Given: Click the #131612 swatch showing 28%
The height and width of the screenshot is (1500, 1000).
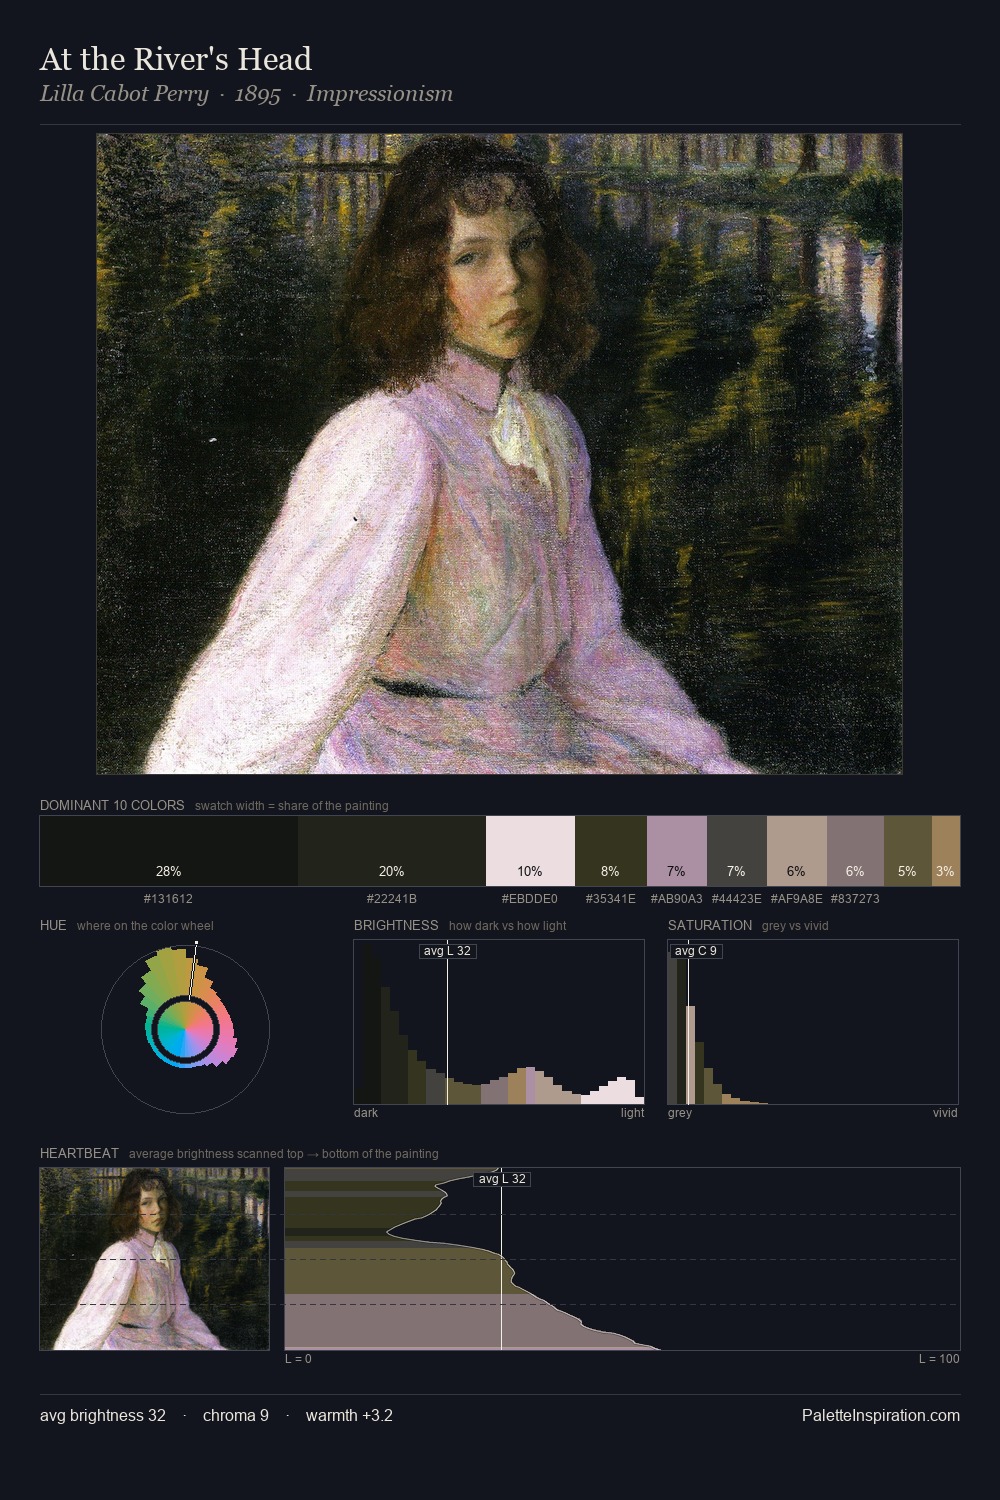Looking at the screenshot, I should click(169, 851).
